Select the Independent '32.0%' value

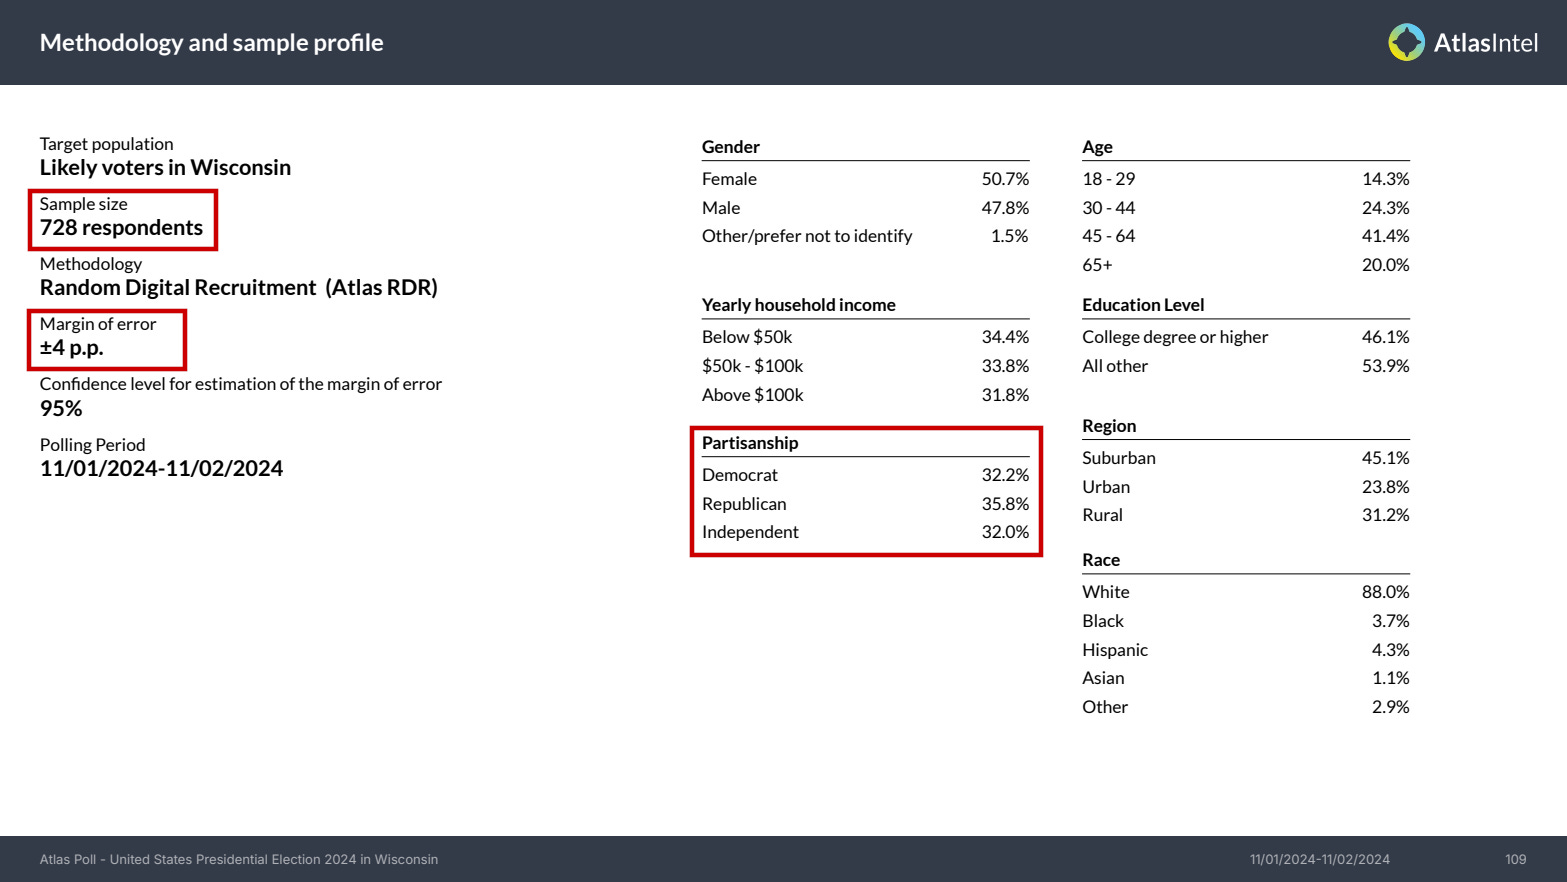[1005, 532]
